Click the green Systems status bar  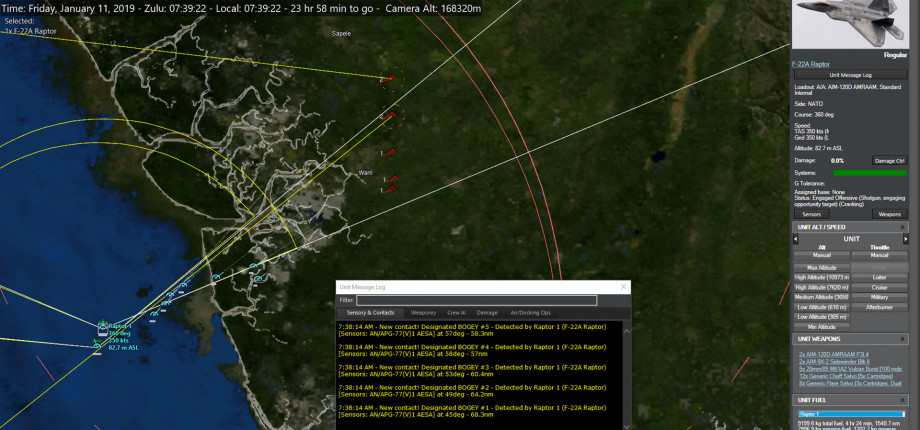click(870, 173)
